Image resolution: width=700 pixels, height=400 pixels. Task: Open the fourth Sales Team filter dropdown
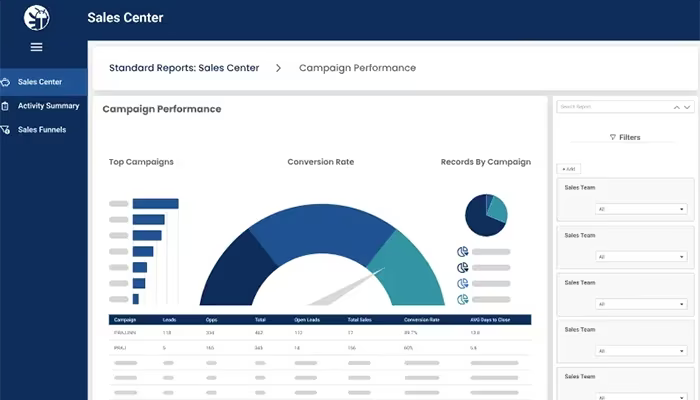(x=641, y=351)
